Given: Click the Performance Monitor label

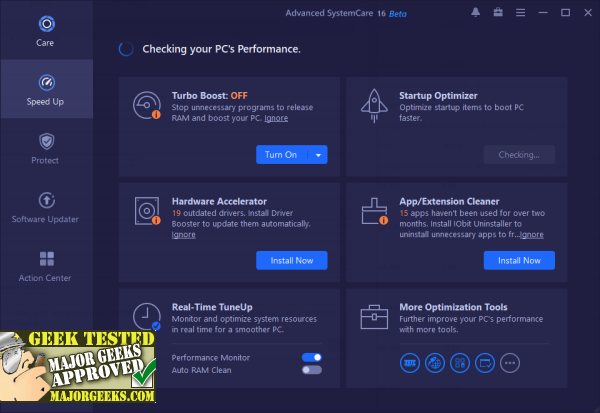Looking at the screenshot, I should click(x=210, y=357).
